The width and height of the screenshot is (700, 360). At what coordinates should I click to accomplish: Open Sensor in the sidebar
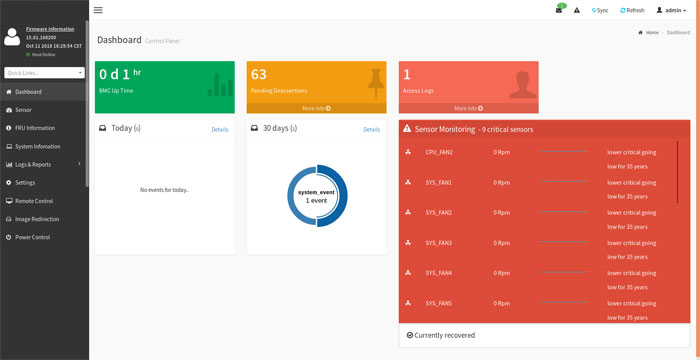[44, 110]
